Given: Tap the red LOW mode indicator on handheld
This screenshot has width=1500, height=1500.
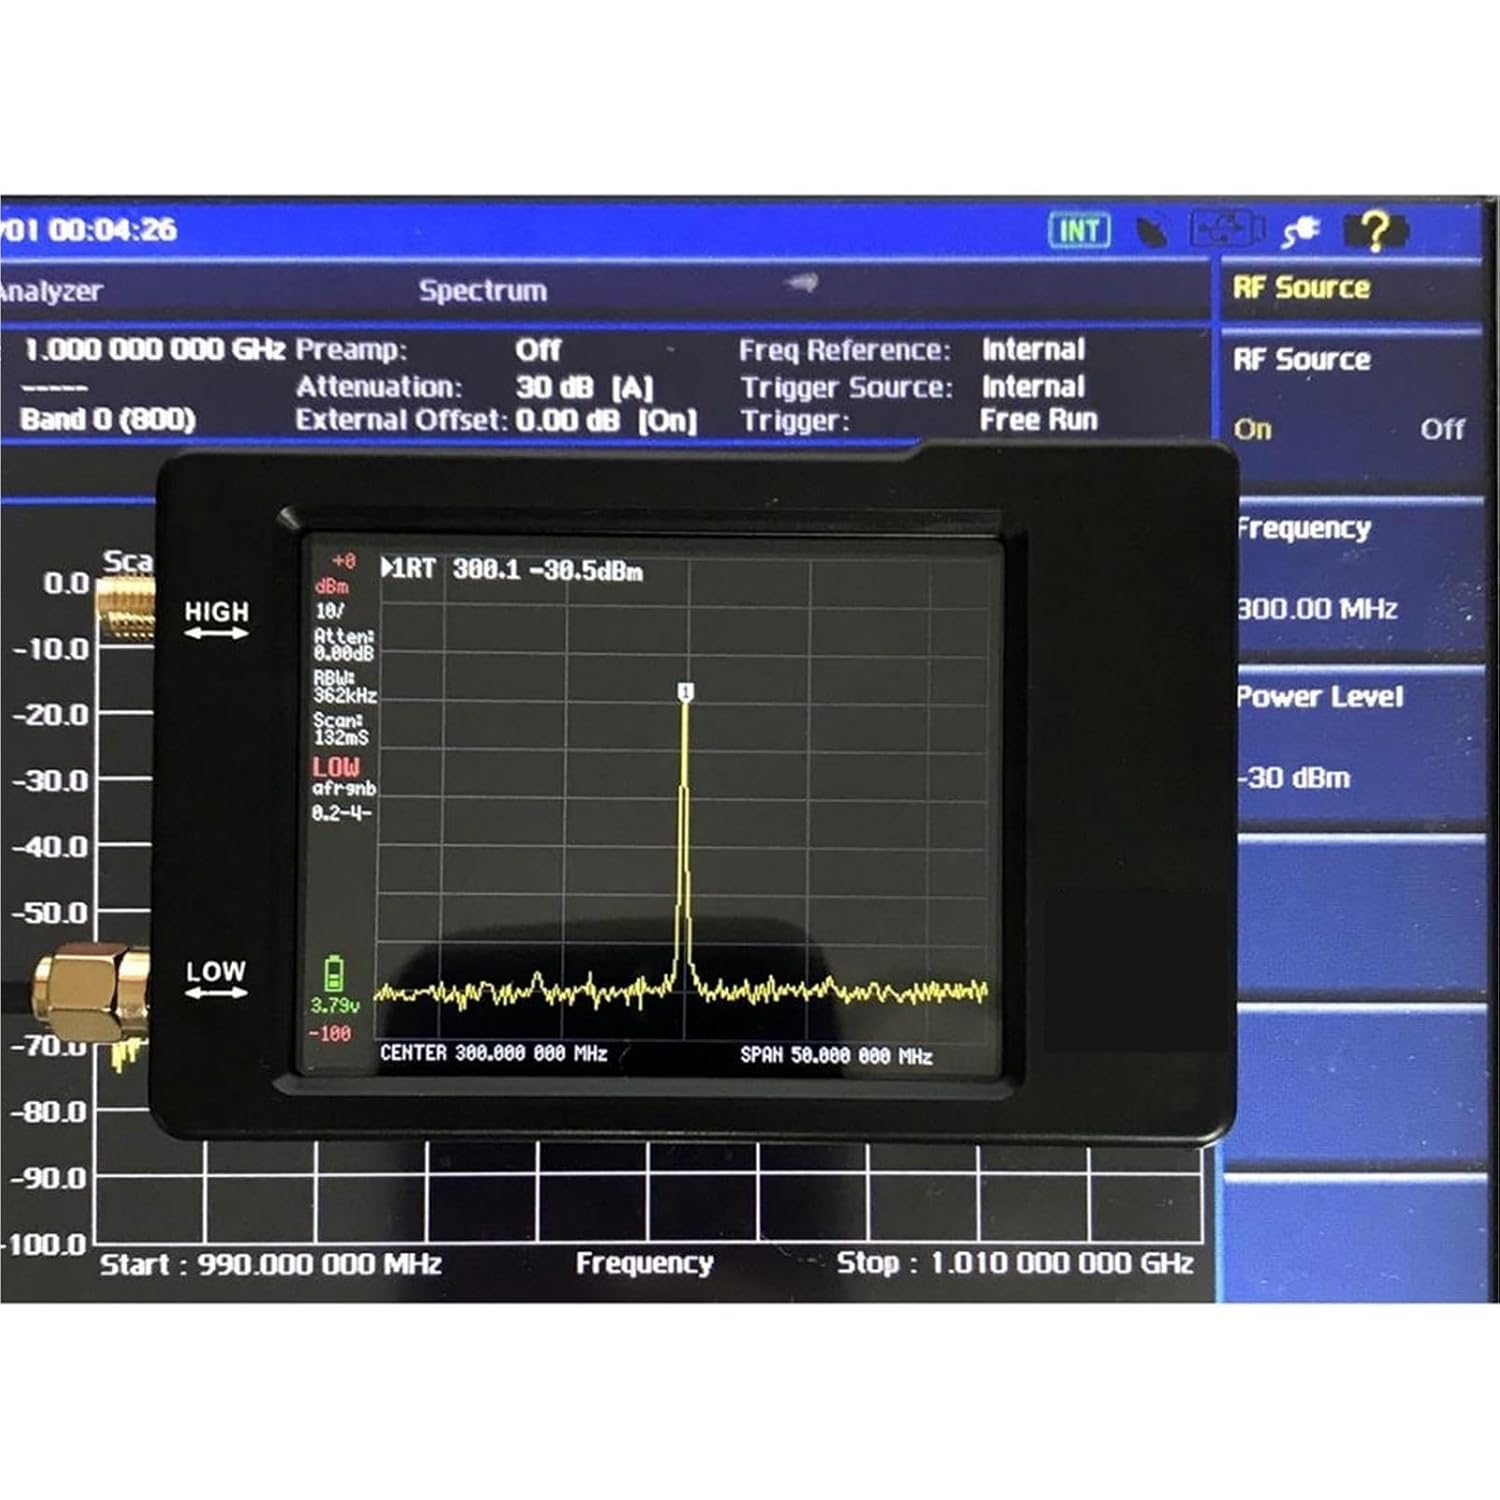Looking at the screenshot, I should [336, 767].
